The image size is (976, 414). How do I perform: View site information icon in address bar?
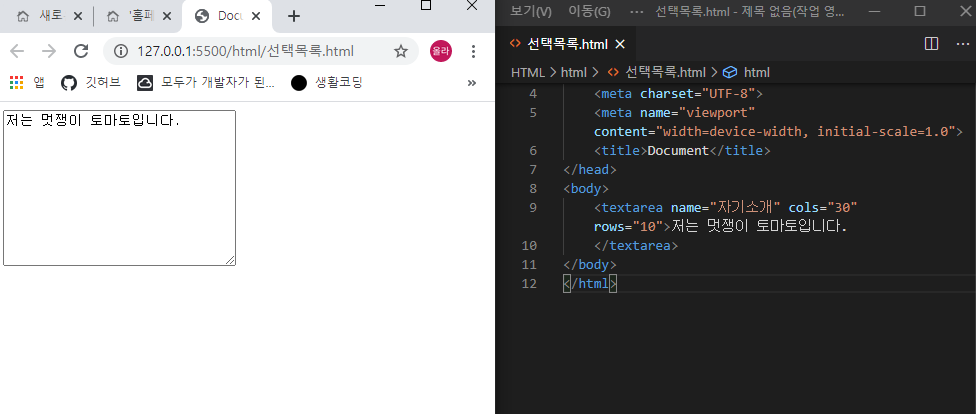coord(121,51)
